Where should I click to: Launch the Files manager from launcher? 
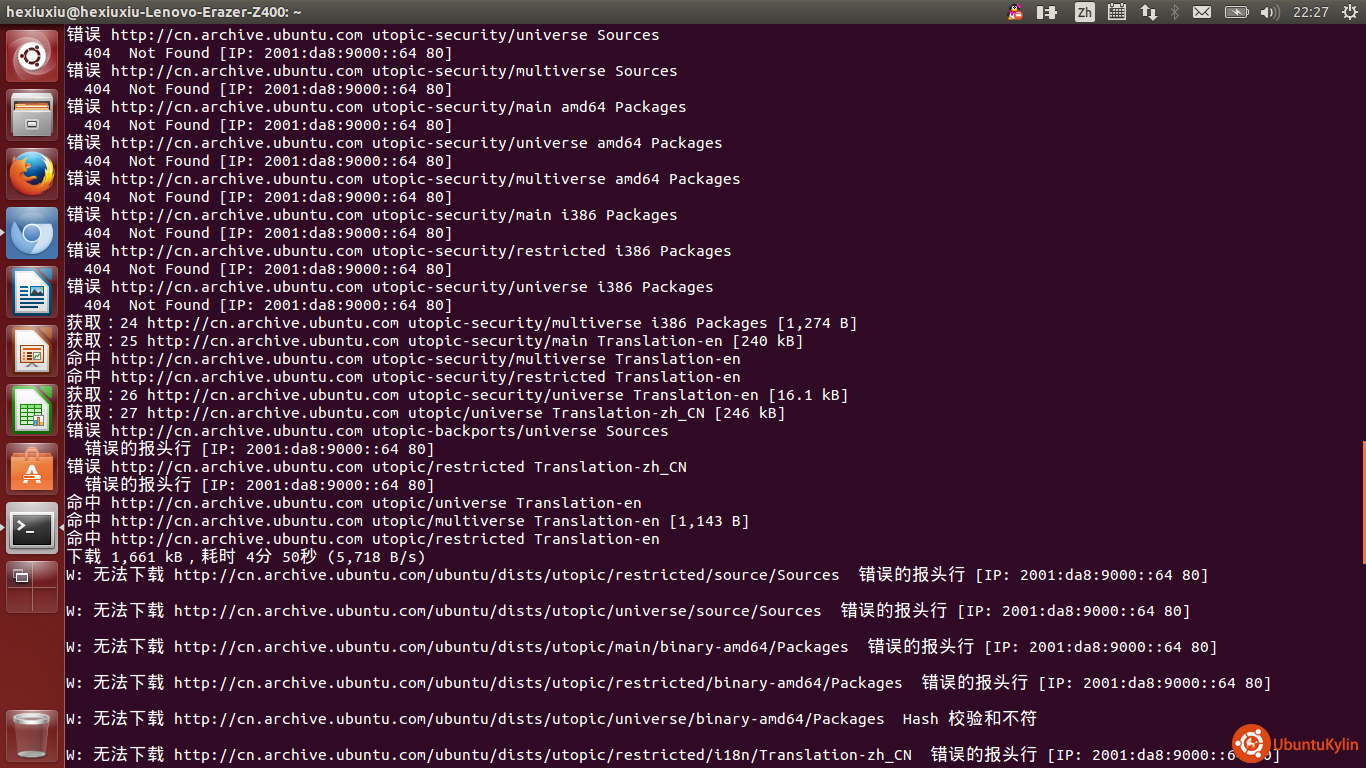(32, 115)
